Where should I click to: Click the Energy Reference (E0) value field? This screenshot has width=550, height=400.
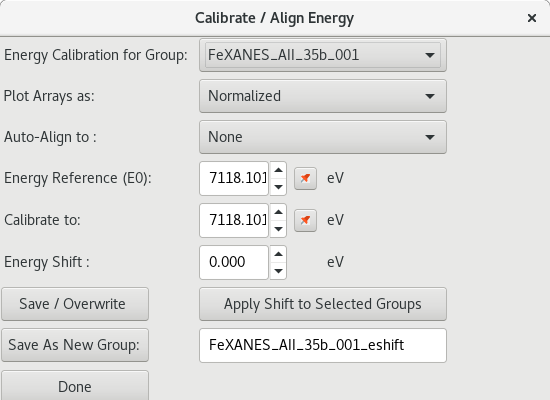[234, 178]
